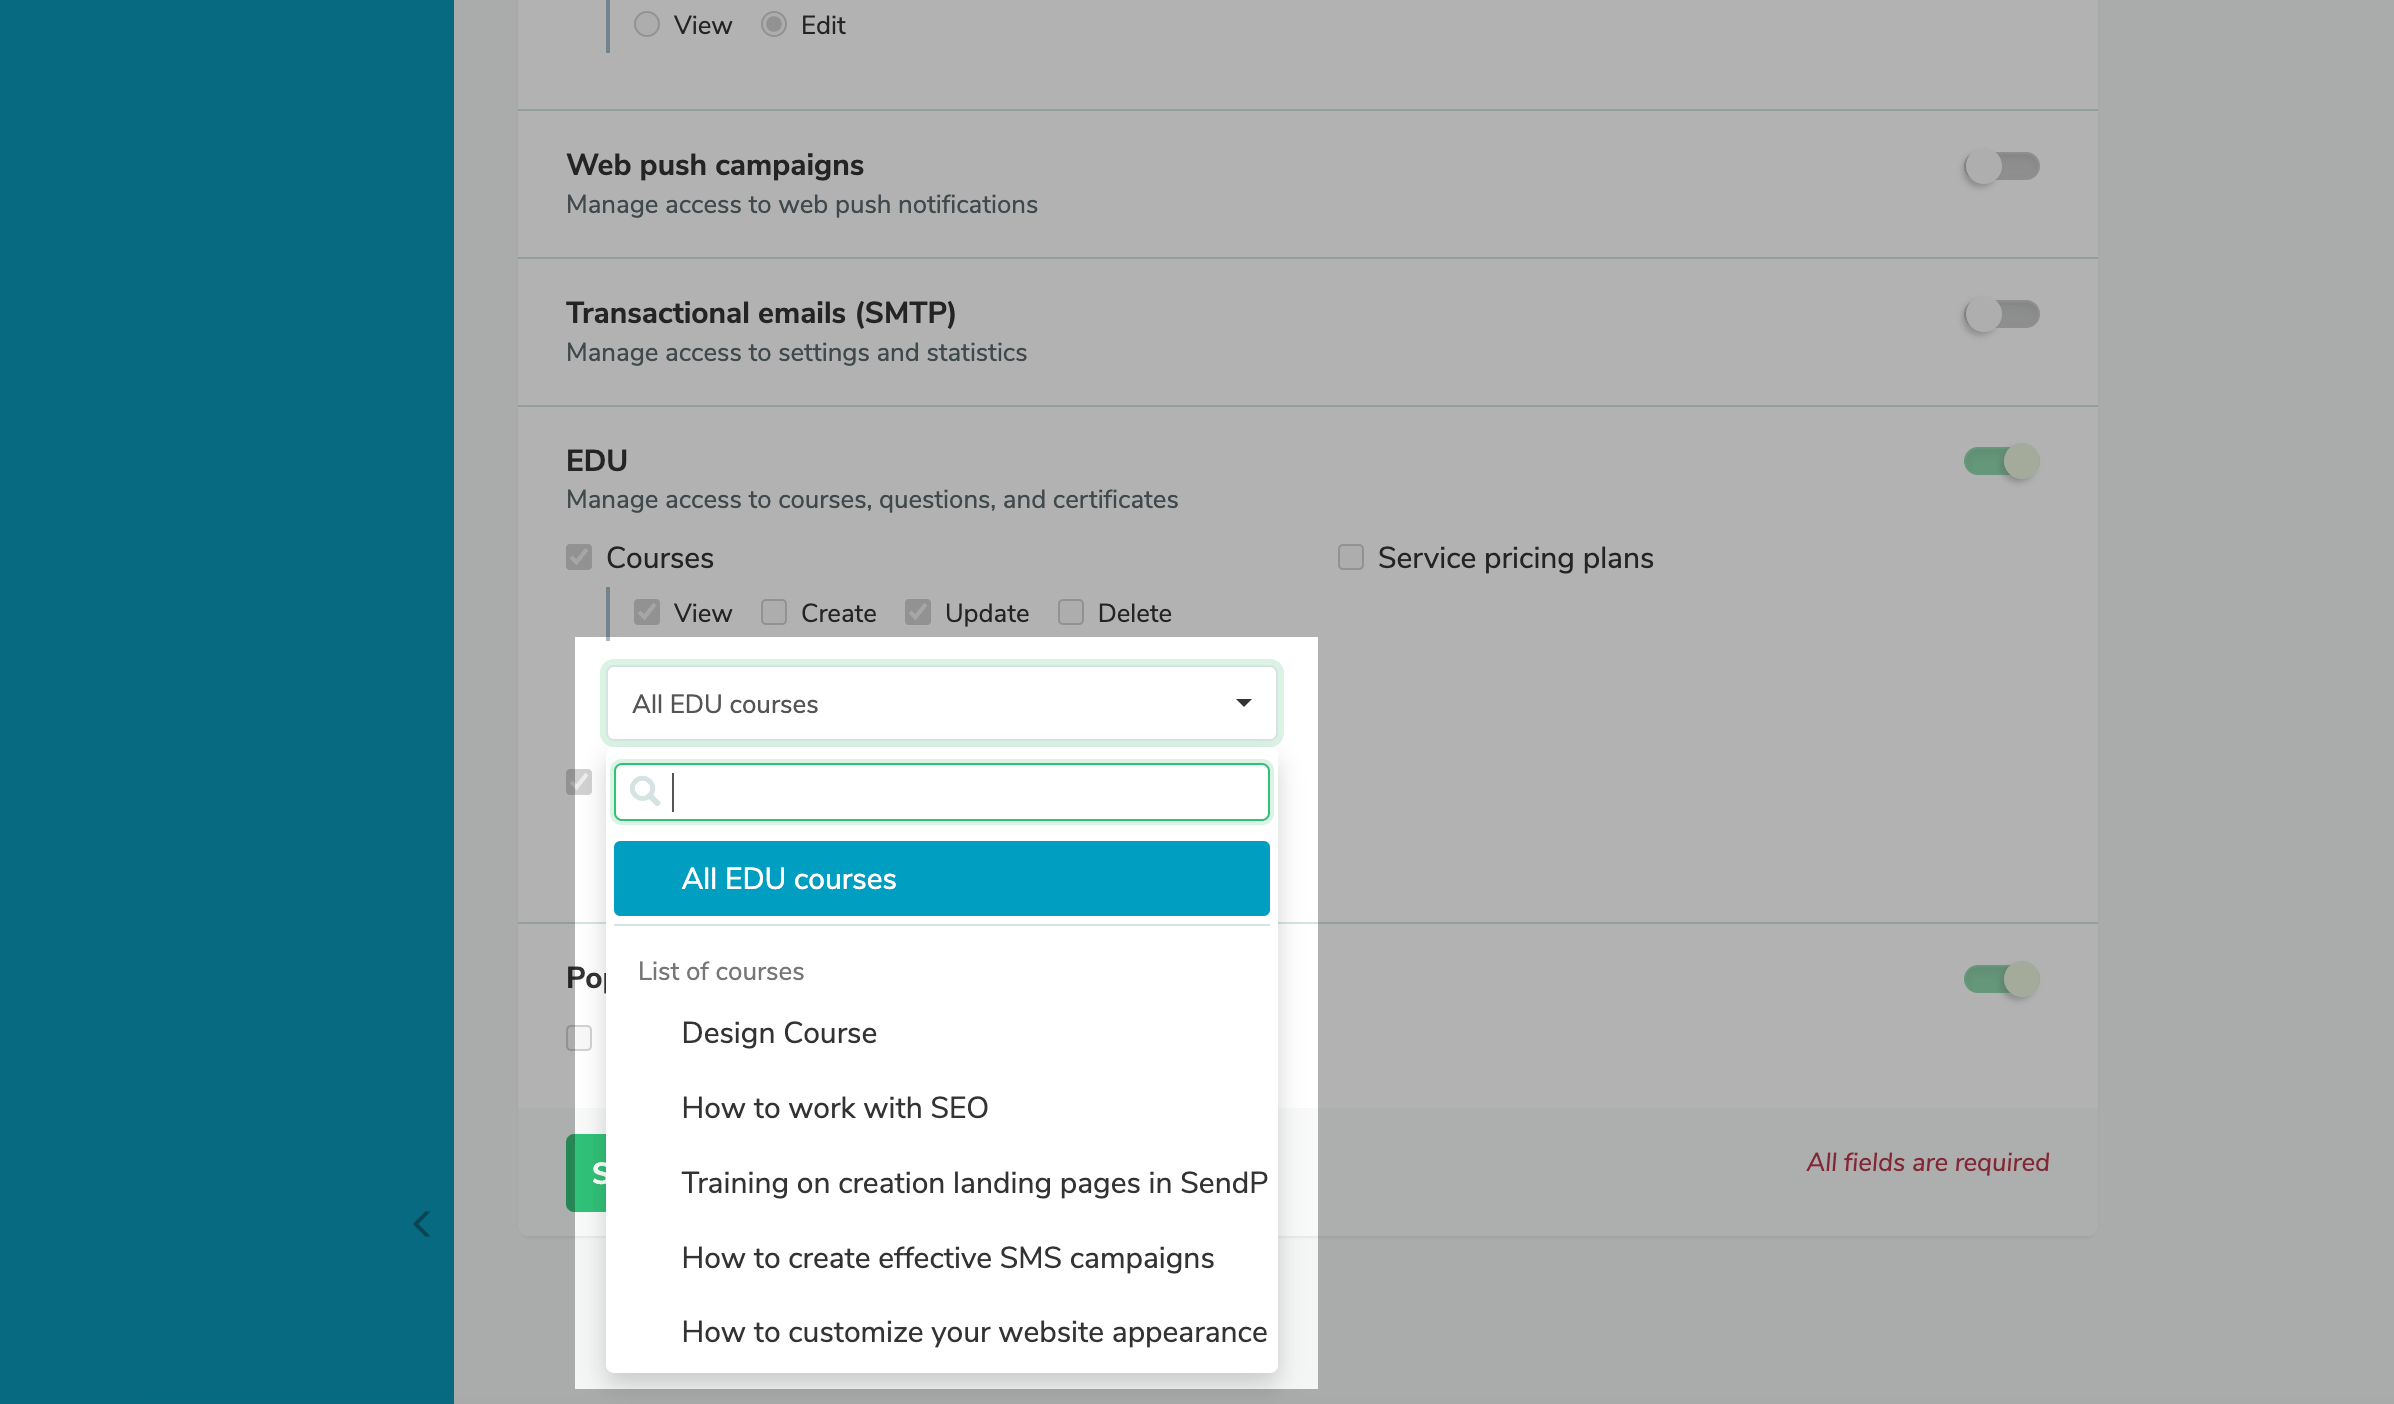Click the List of courses label
This screenshot has height=1404, width=2394.
point(721,971)
